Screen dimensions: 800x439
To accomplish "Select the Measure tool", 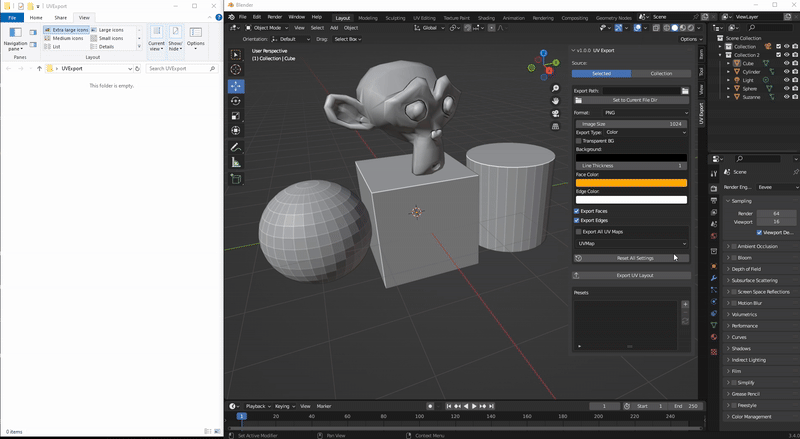I will (236, 162).
